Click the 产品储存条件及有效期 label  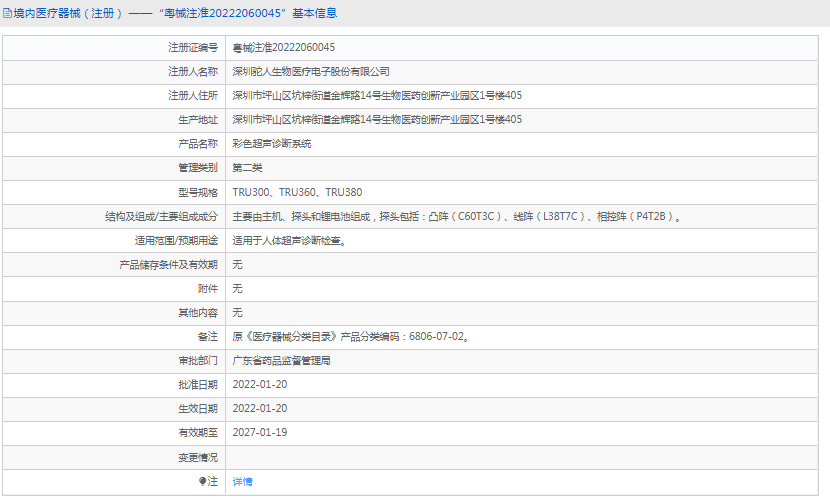pos(168,265)
